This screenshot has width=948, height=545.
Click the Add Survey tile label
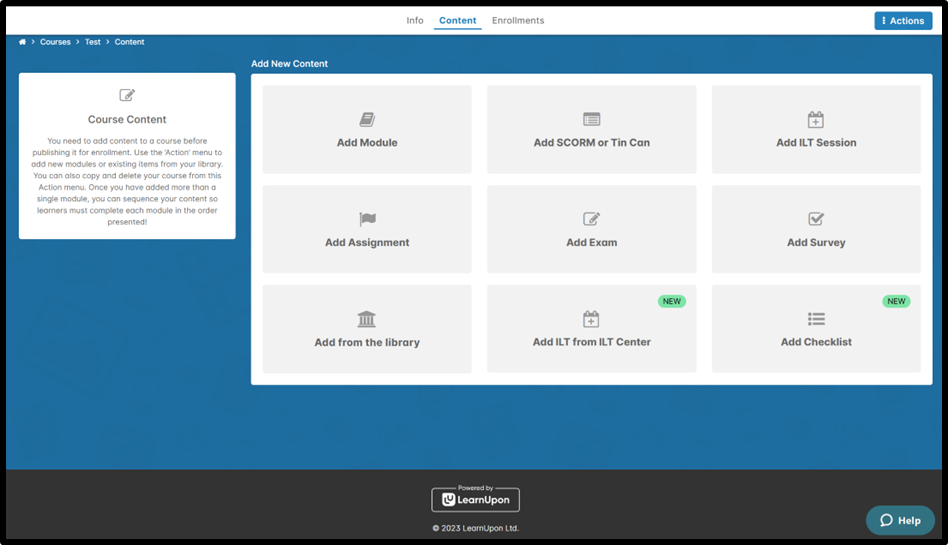[816, 242]
